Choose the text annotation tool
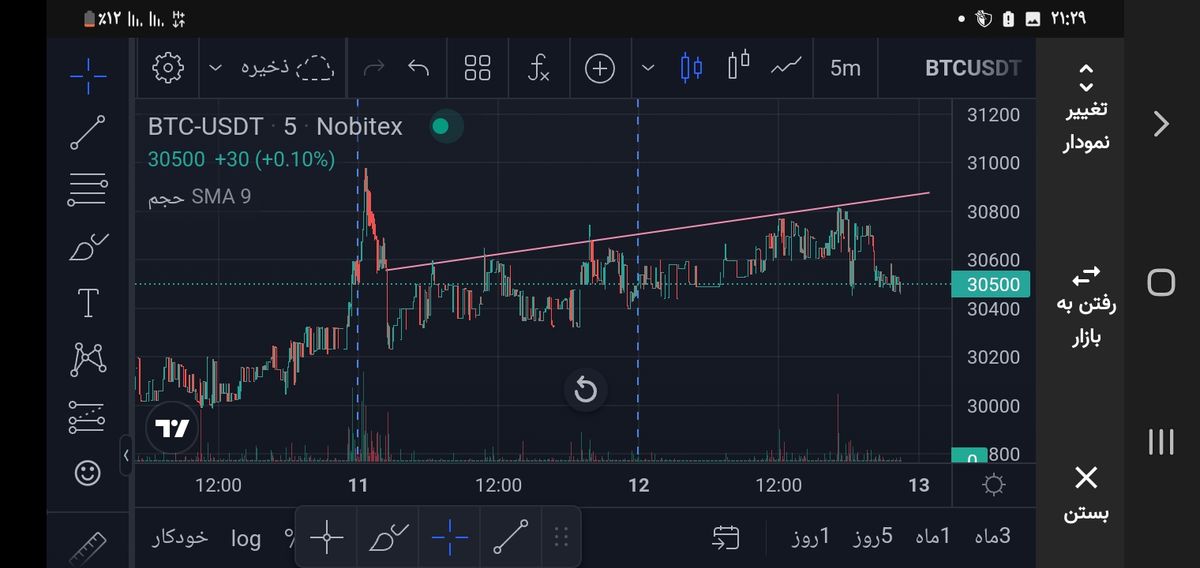The height and width of the screenshot is (568, 1200). coord(88,303)
